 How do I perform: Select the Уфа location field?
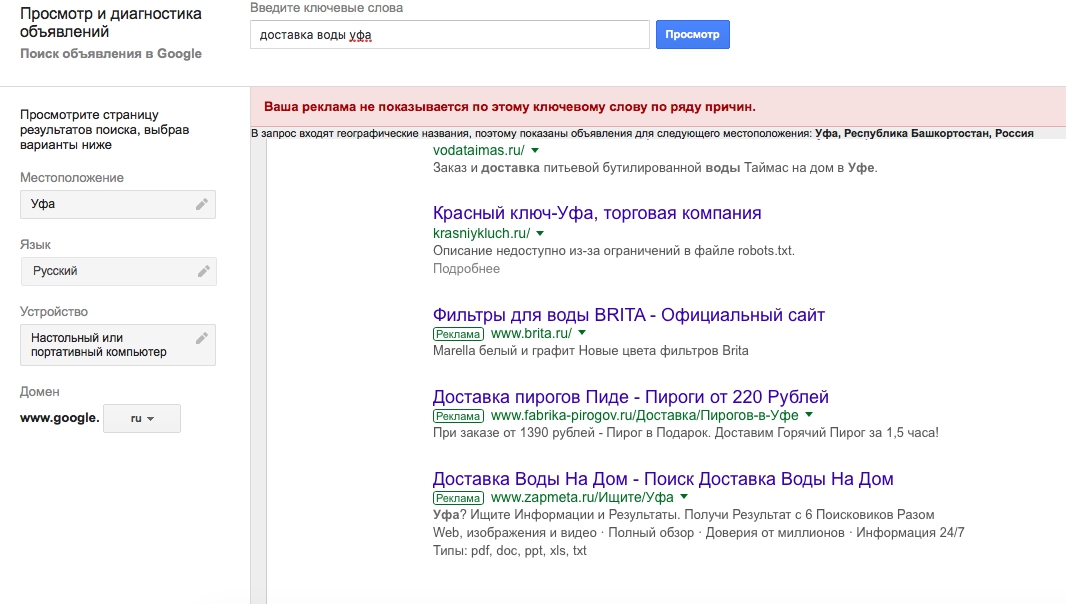click(x=118, y=204)
